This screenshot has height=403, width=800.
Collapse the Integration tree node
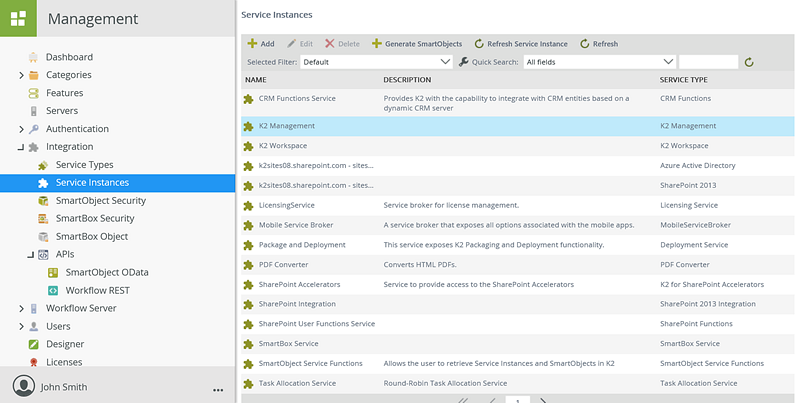(21, 147)
